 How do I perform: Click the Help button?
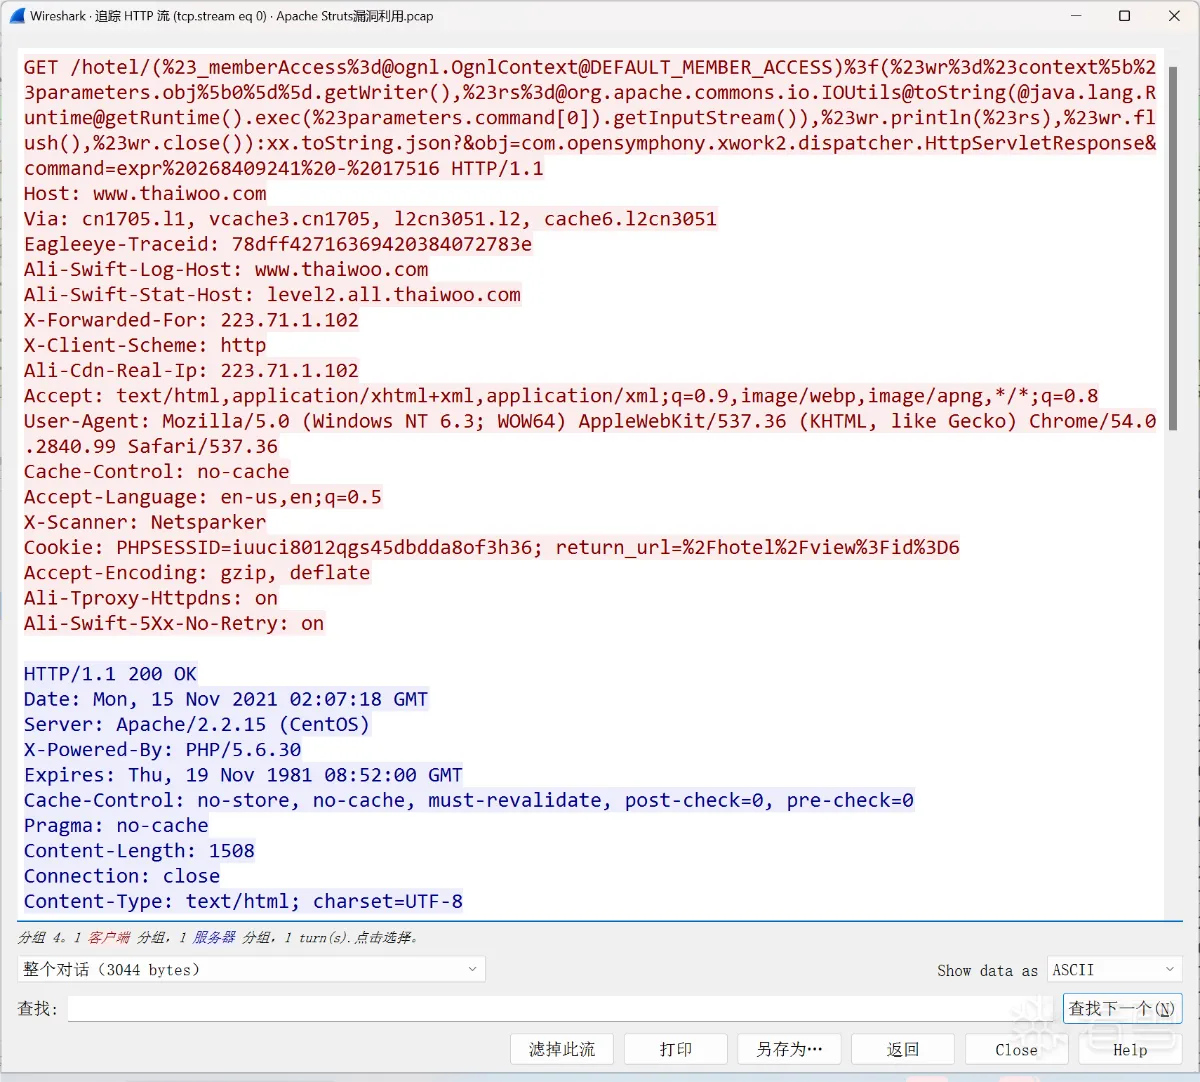[x=1130, y=1049]
